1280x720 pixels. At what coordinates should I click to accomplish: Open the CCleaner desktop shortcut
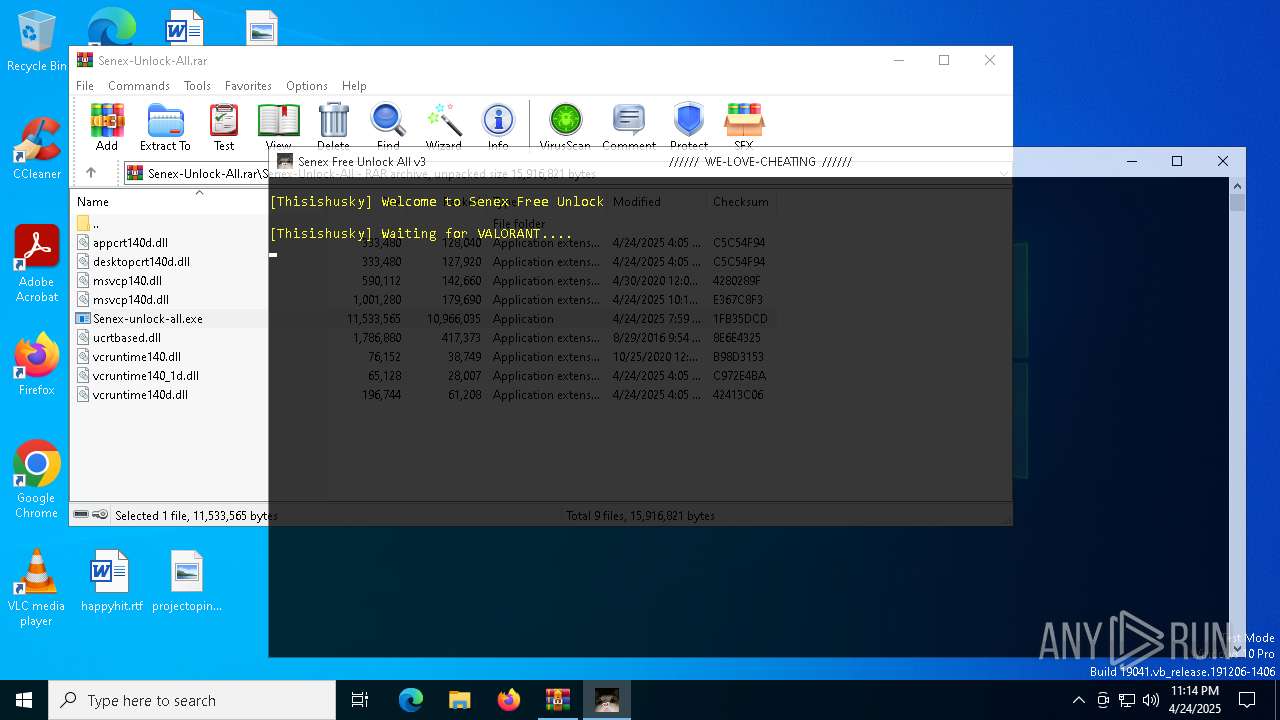36,149
